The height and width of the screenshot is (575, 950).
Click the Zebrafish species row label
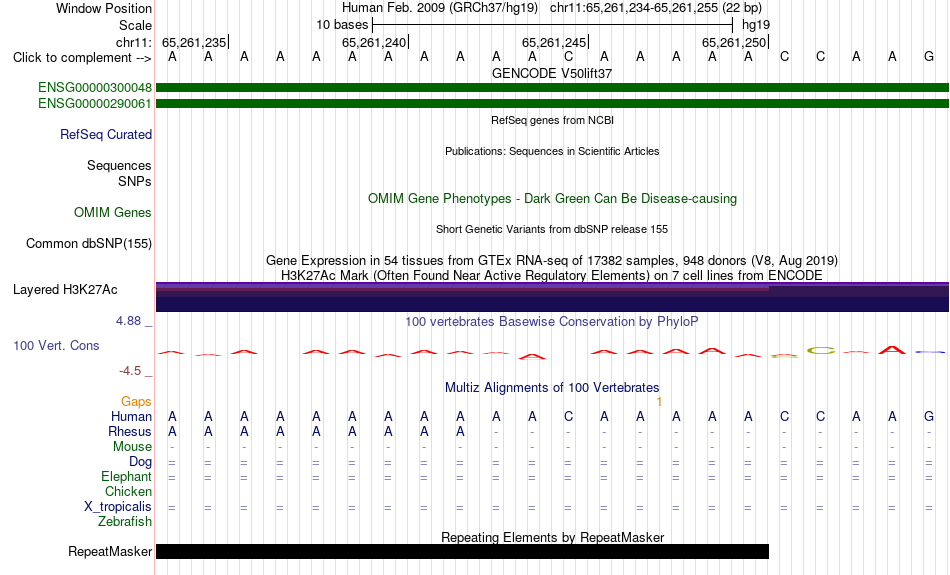(125, 522)
